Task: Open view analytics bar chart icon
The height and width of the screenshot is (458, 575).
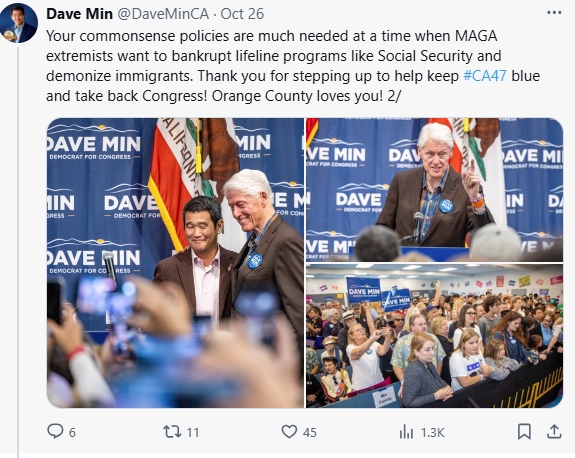Action: [x=406, y=432]
